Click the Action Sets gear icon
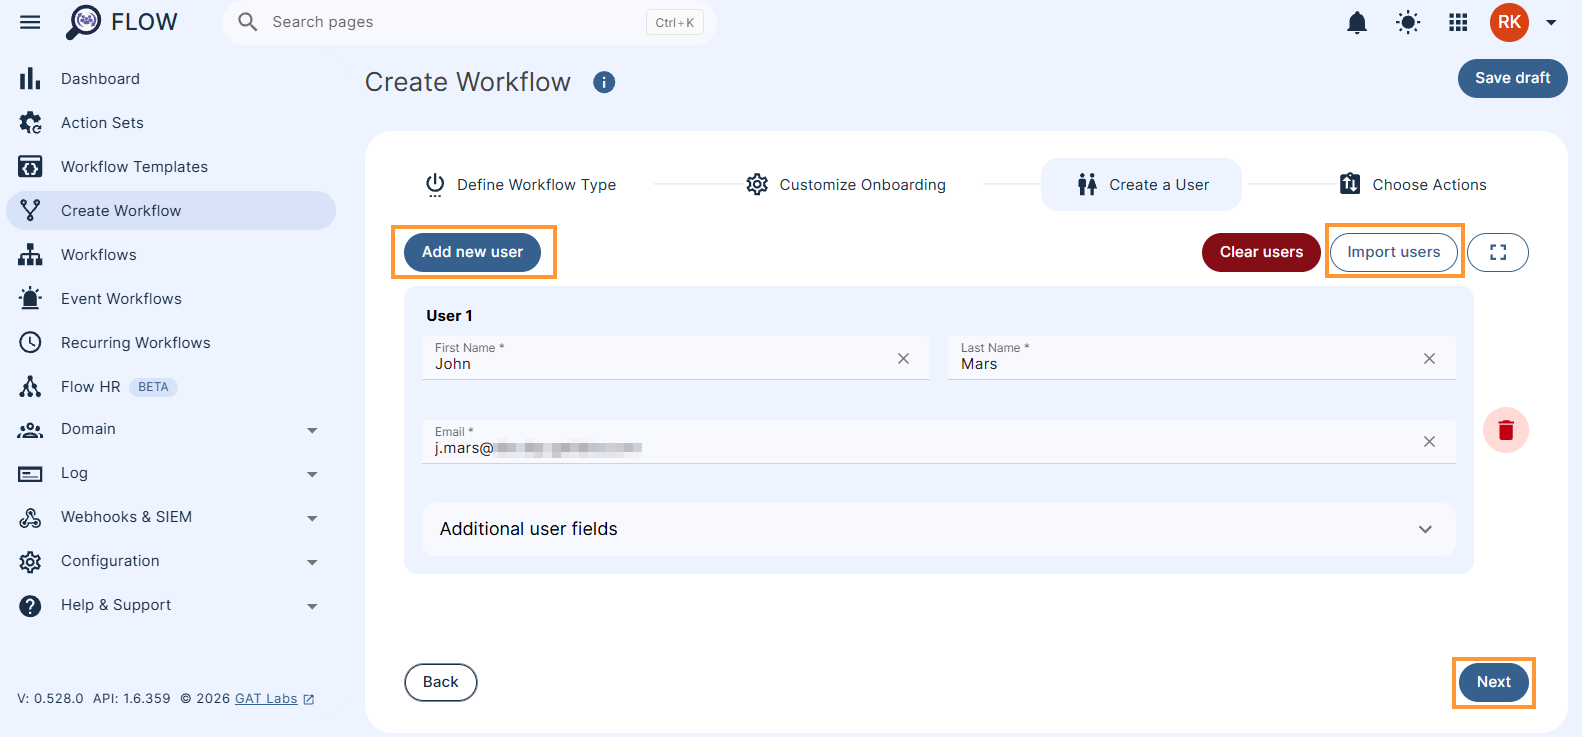The height and width of the screenshot is (737, 1582). [x=30, y=123]
